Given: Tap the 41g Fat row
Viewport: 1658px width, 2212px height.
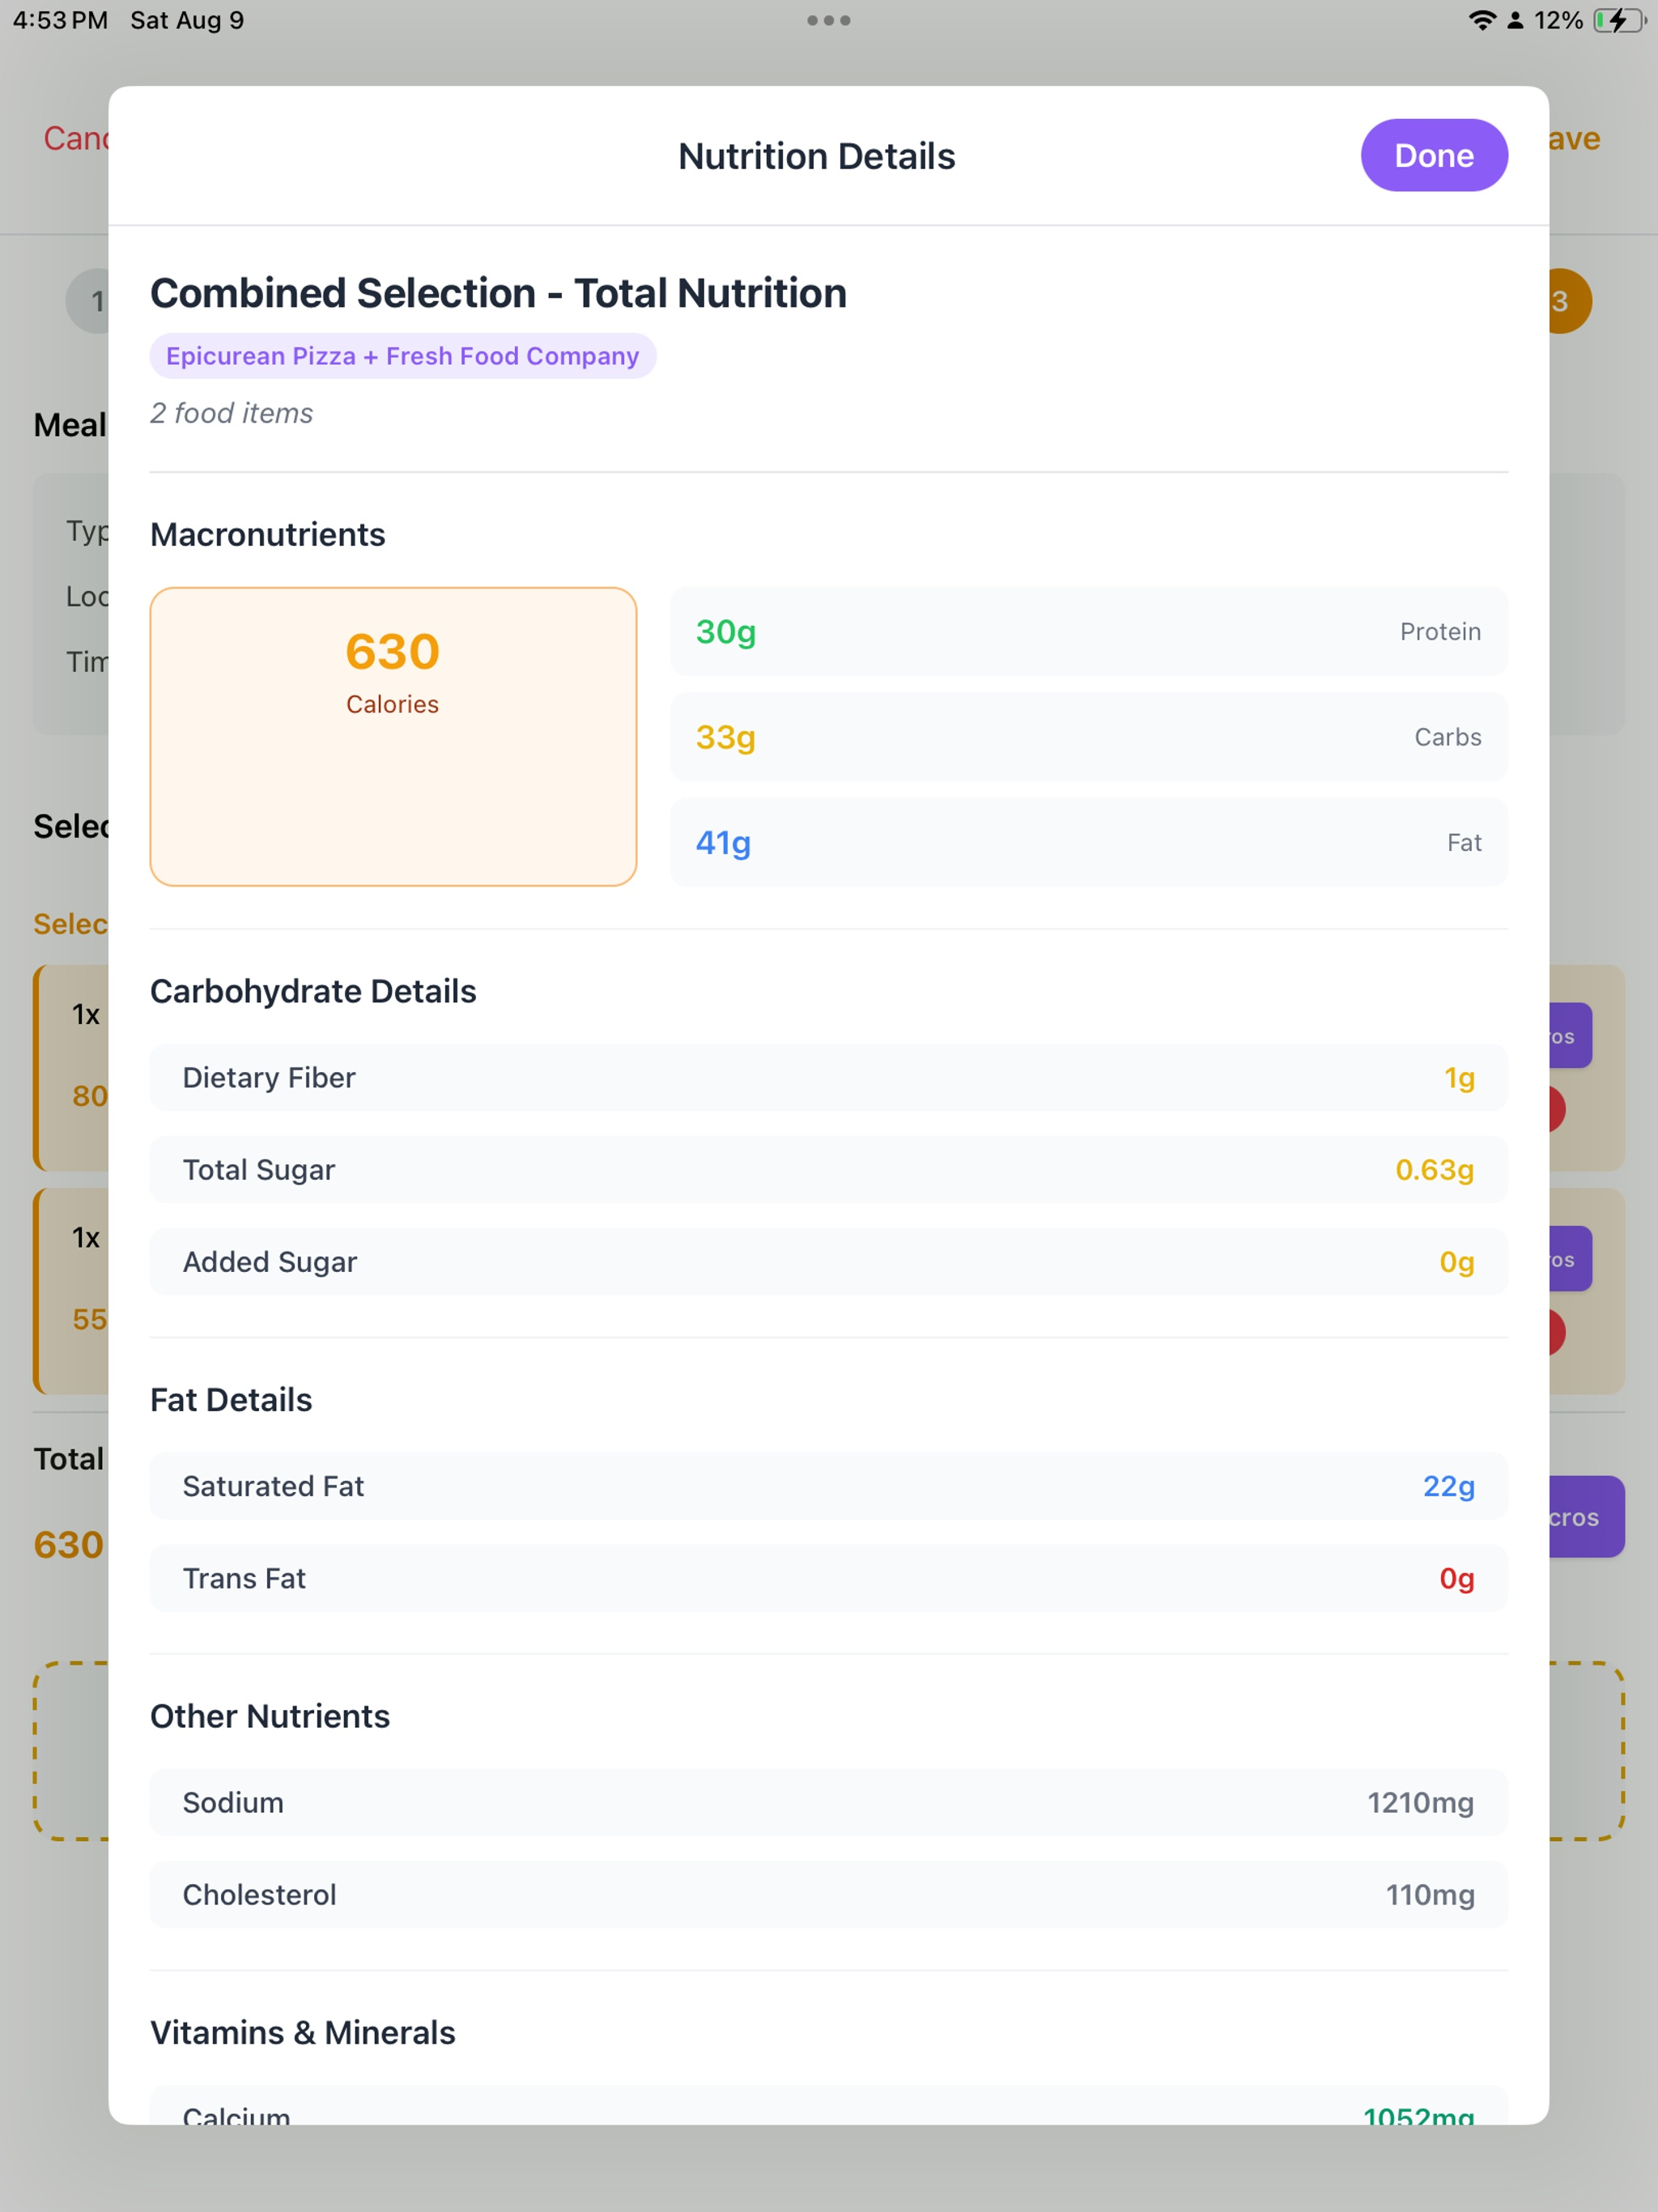Looking at the screenshot, I should (x=1088, y=842).
